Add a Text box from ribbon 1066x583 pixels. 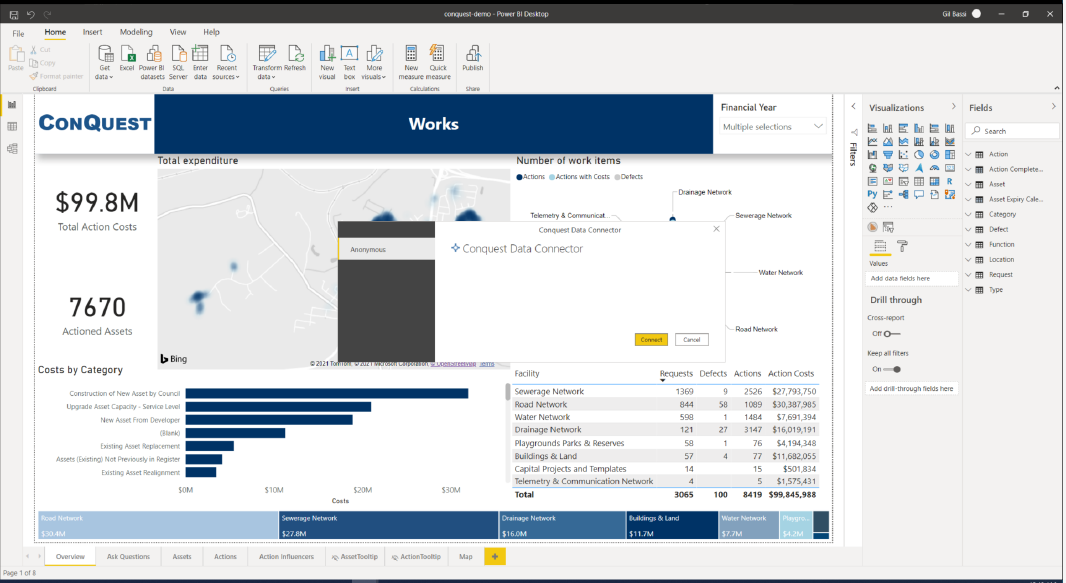[x=349, y=62]
